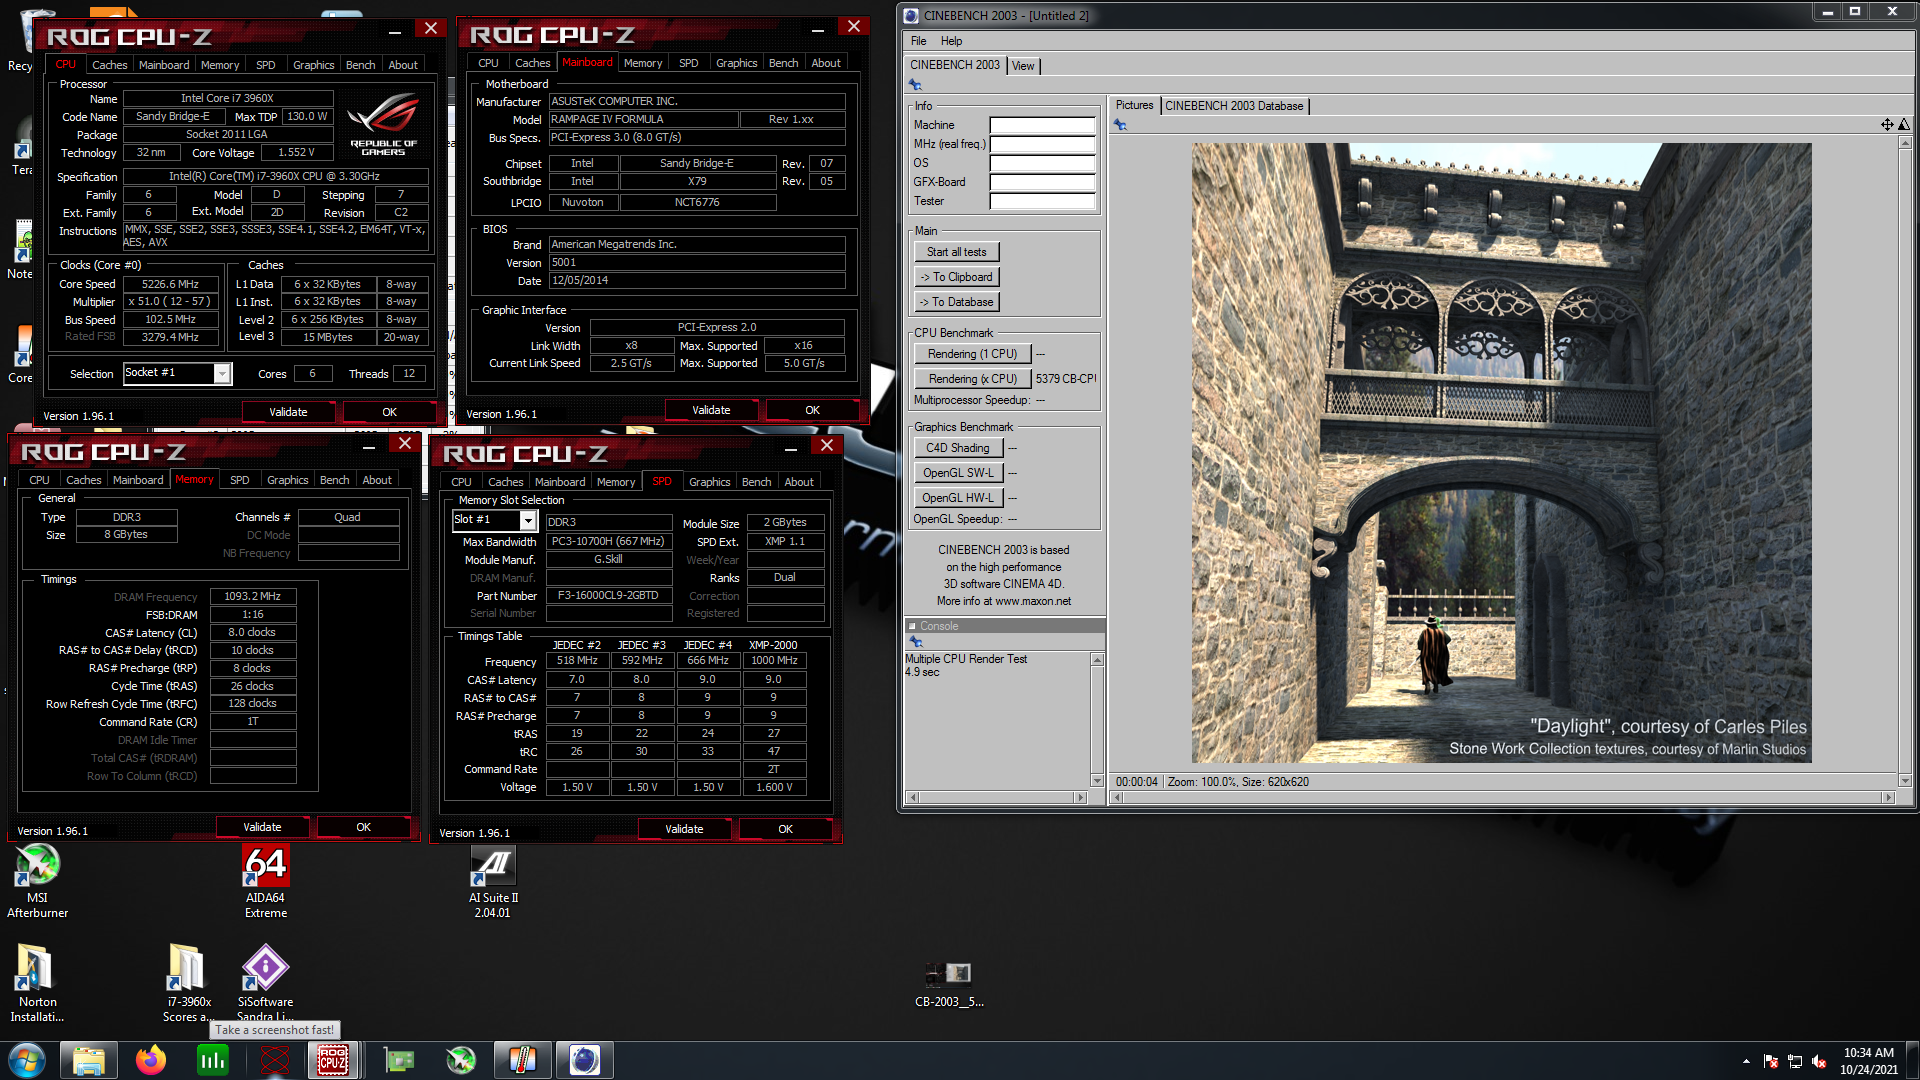Open the AIDA64 Extreme desktop shortcut
This screenshot has width=1920, height=1080.
[265, 881]
